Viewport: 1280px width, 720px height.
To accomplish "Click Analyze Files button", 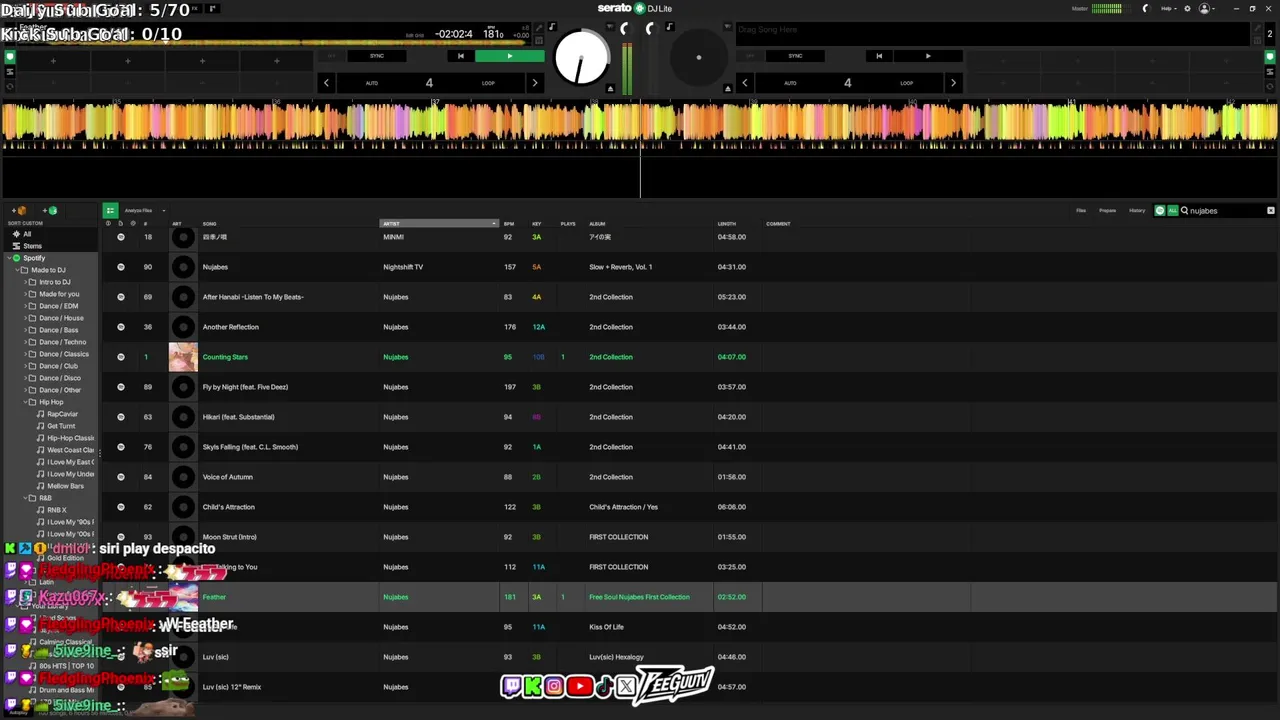I will (138, 211).
